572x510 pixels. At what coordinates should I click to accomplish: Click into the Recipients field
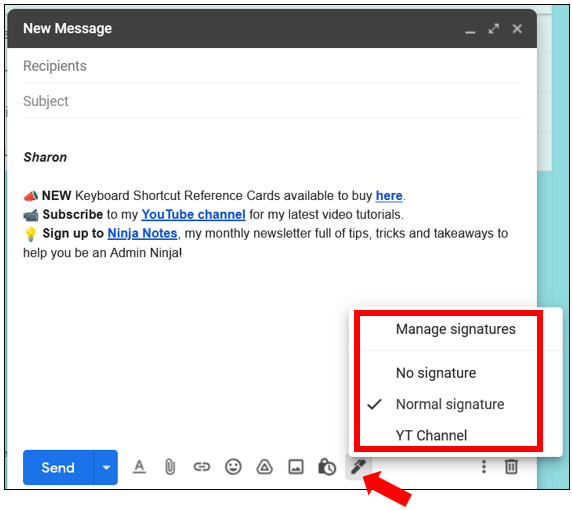coord(272,66)
